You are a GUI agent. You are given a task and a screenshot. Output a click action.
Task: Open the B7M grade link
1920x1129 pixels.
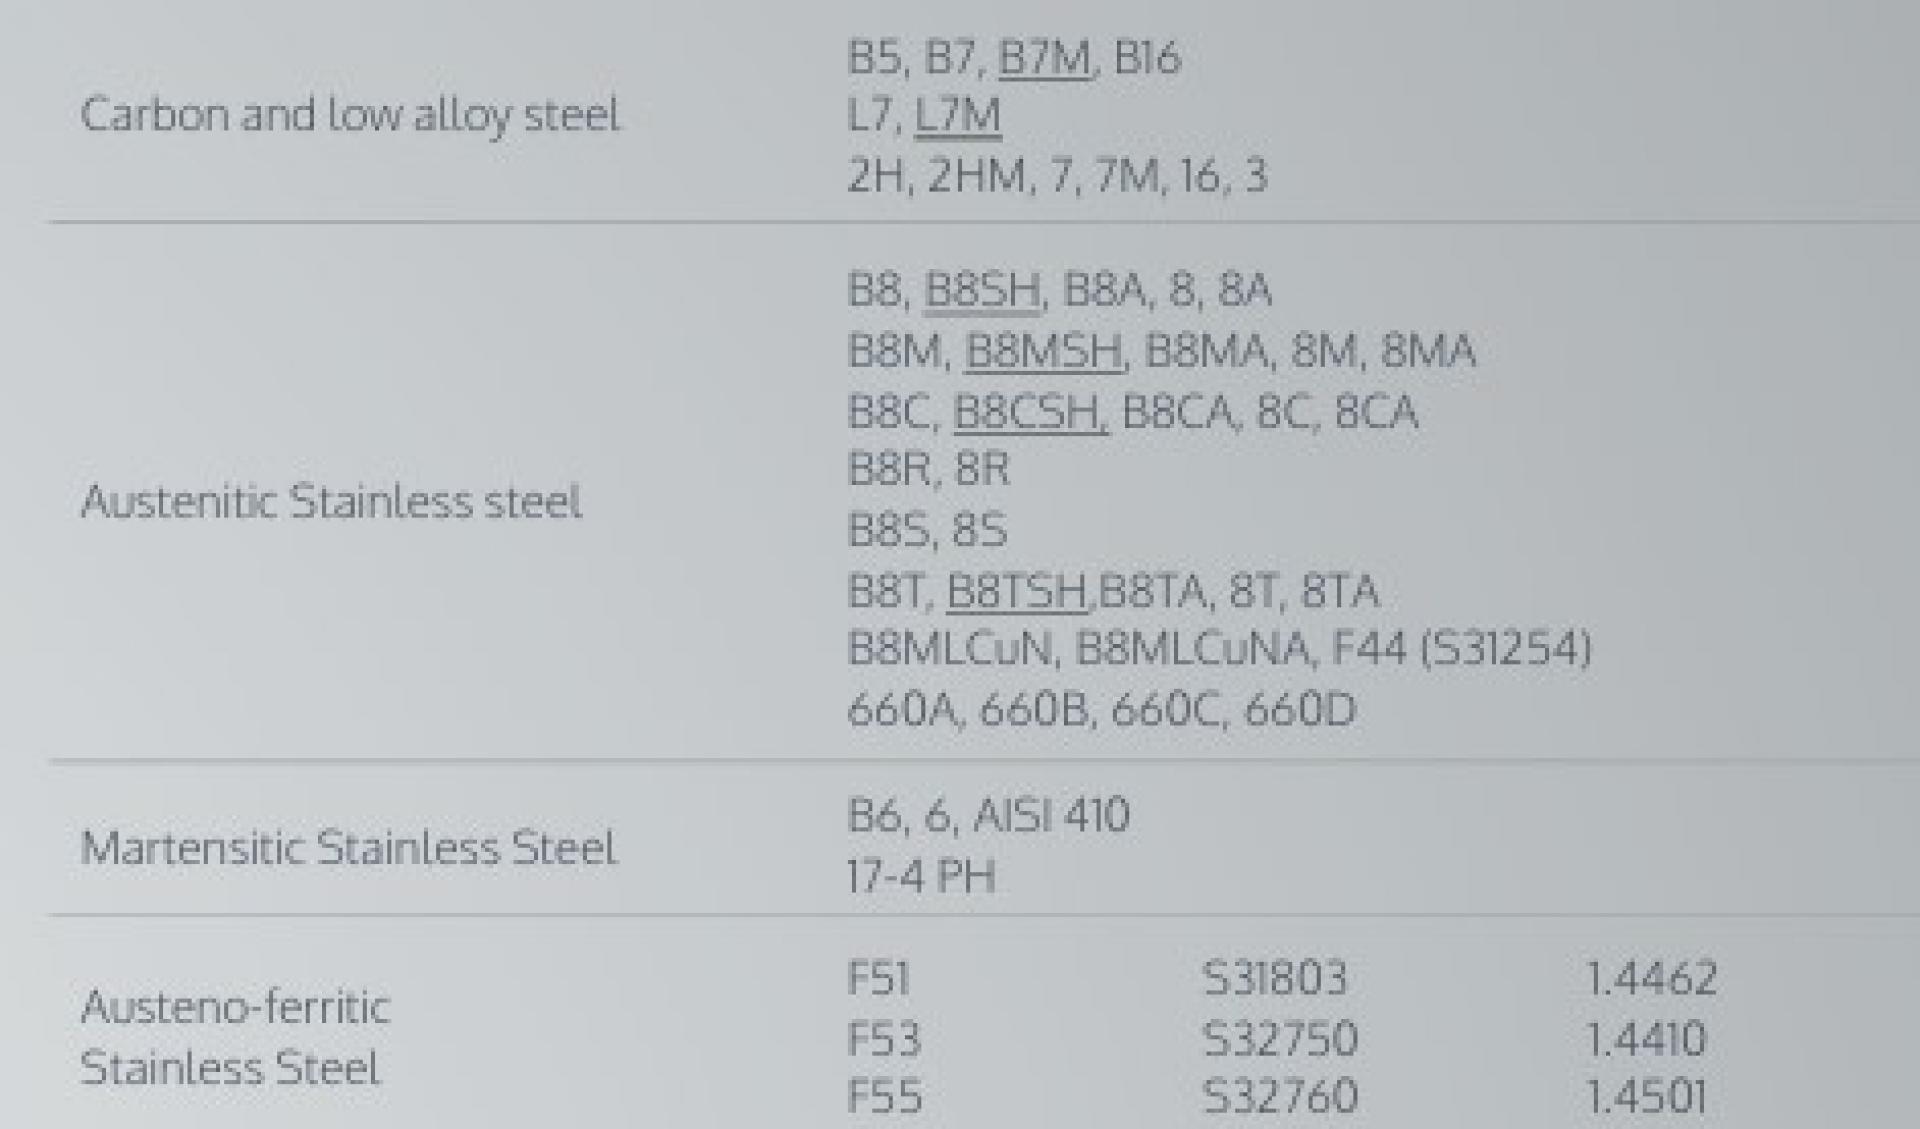[x=1045, y=57]
